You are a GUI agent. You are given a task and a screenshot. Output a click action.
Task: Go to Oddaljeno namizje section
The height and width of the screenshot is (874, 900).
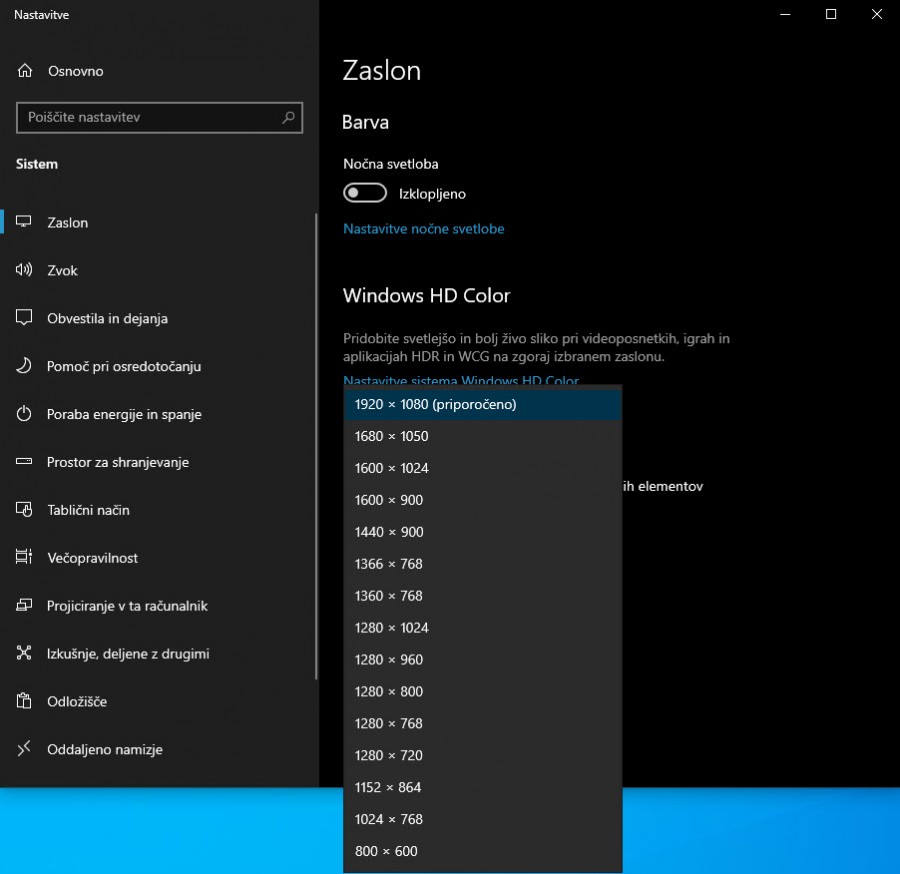(104, 749)
